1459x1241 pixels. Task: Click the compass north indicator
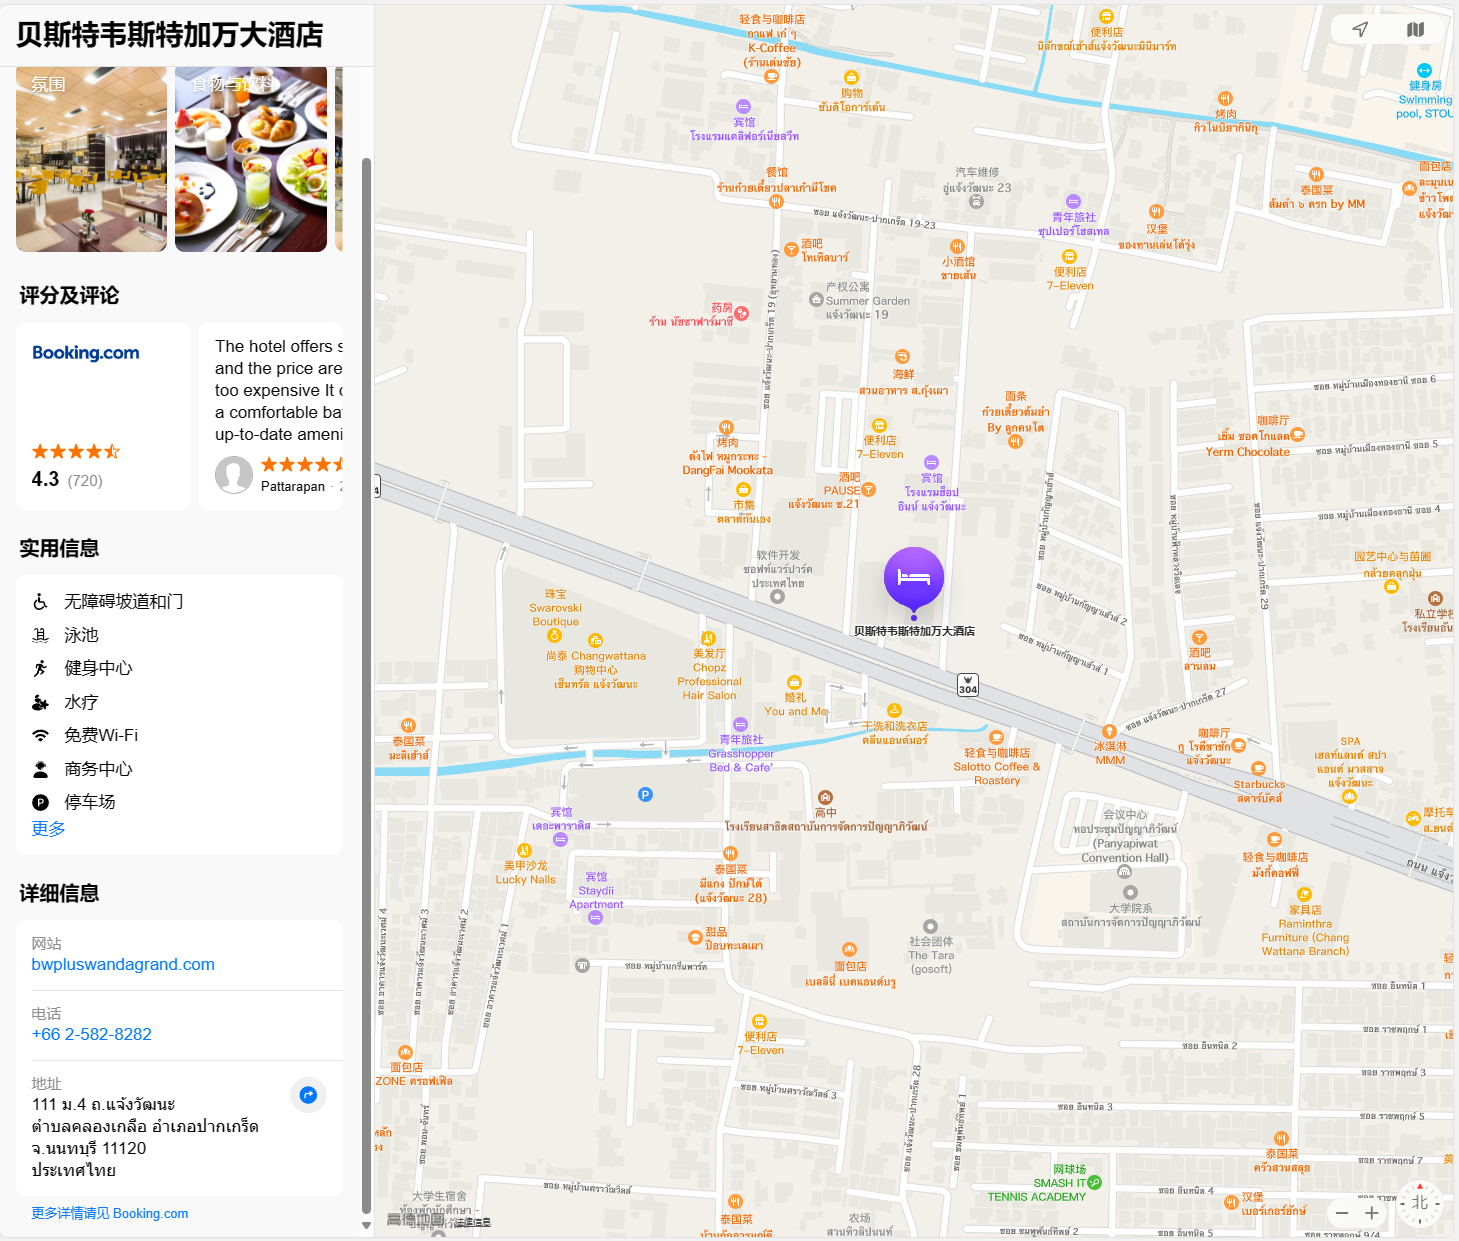[x=1420, y=1203]
